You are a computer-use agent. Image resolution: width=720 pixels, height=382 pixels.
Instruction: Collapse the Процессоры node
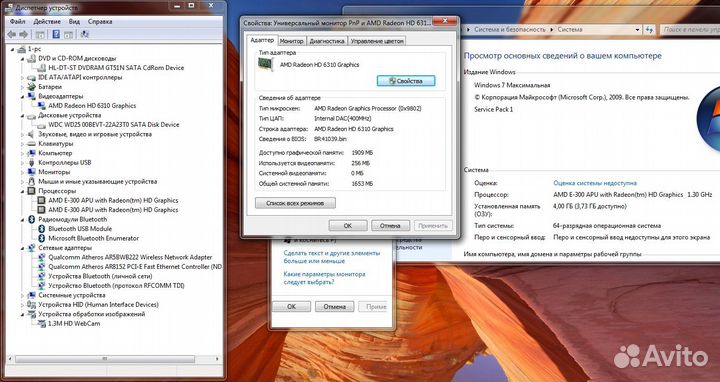(22, 191)
